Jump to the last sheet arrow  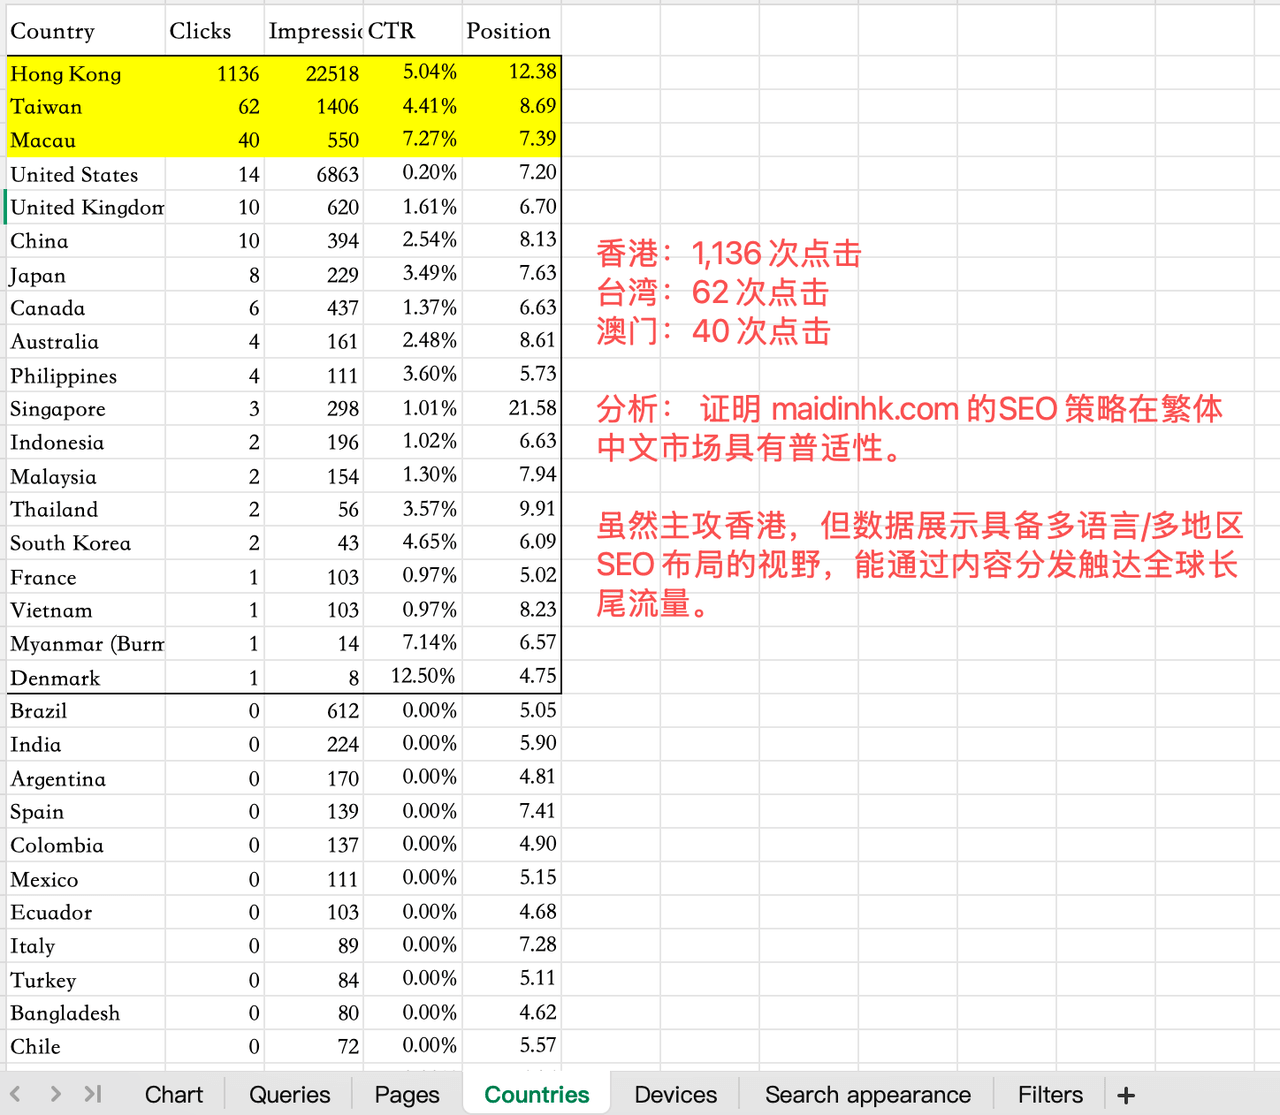(93, 1094)
